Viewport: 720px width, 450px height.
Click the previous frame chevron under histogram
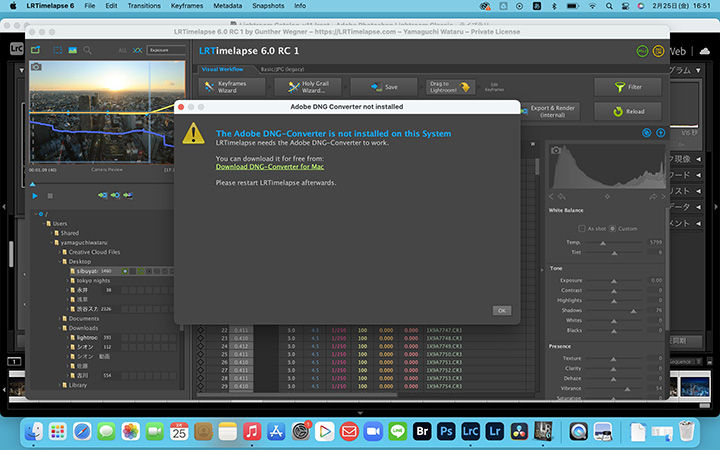(x=551, y=197)
